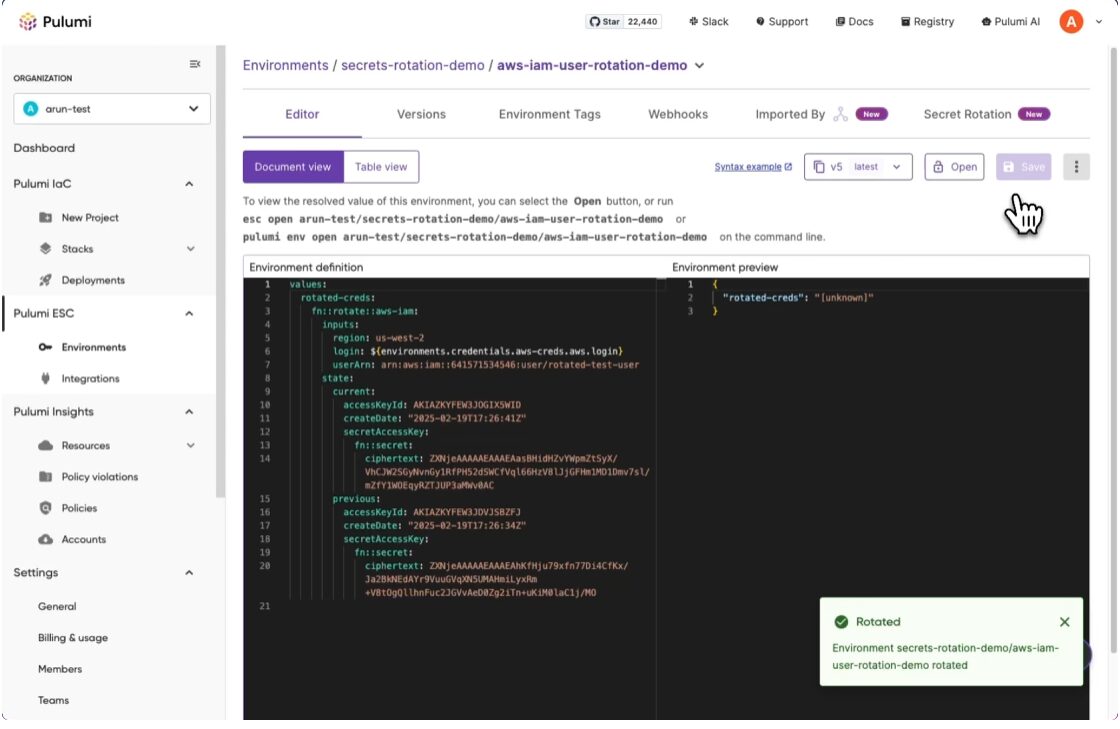Switch to Table view
The image size is (1120, 729).
click(381, 166)
